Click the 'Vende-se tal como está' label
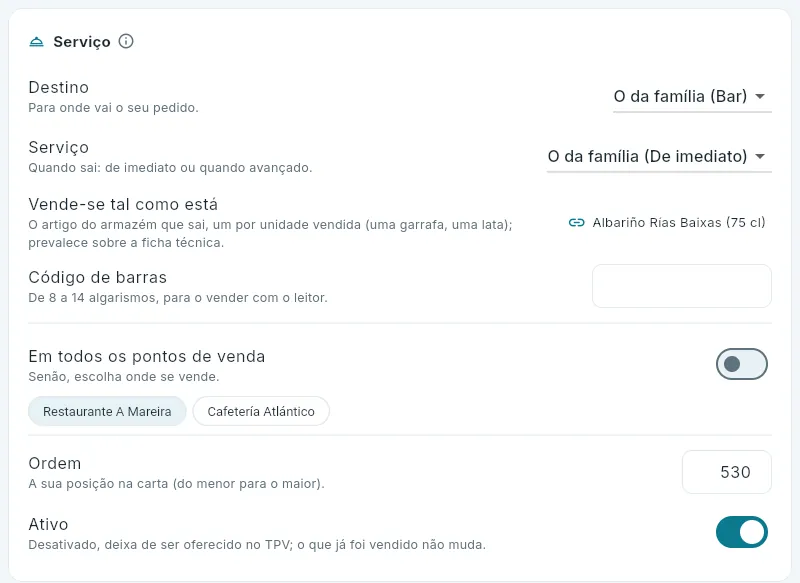The image size is (800, 583). pos(123,204)
